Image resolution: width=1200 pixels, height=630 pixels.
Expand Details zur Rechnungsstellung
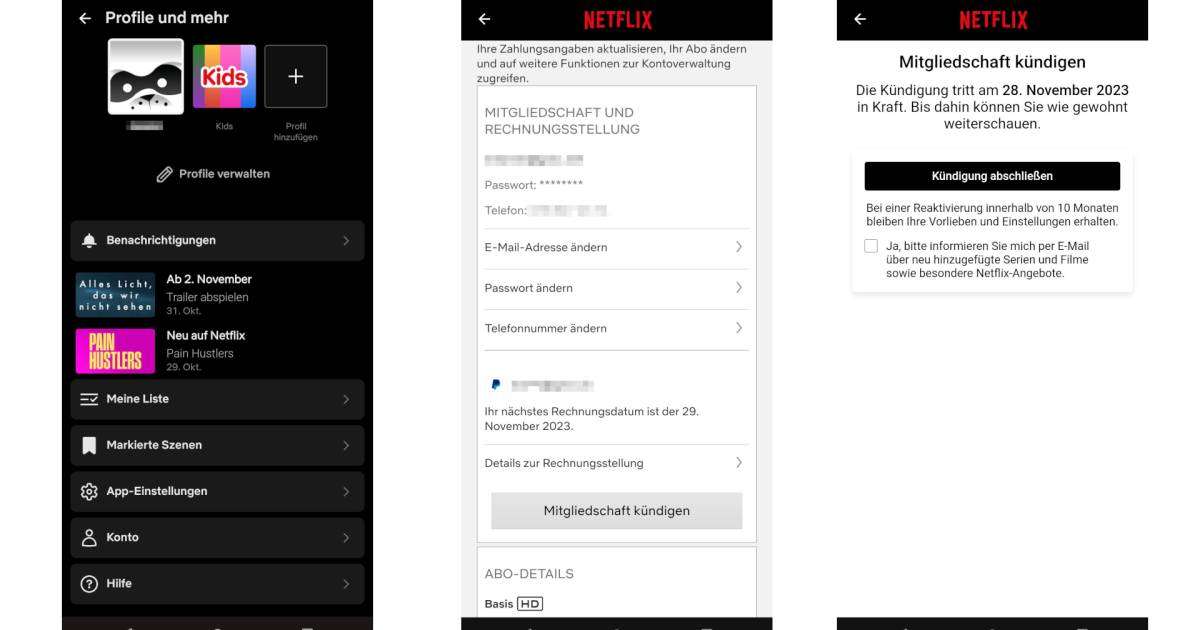coord(616,462)
